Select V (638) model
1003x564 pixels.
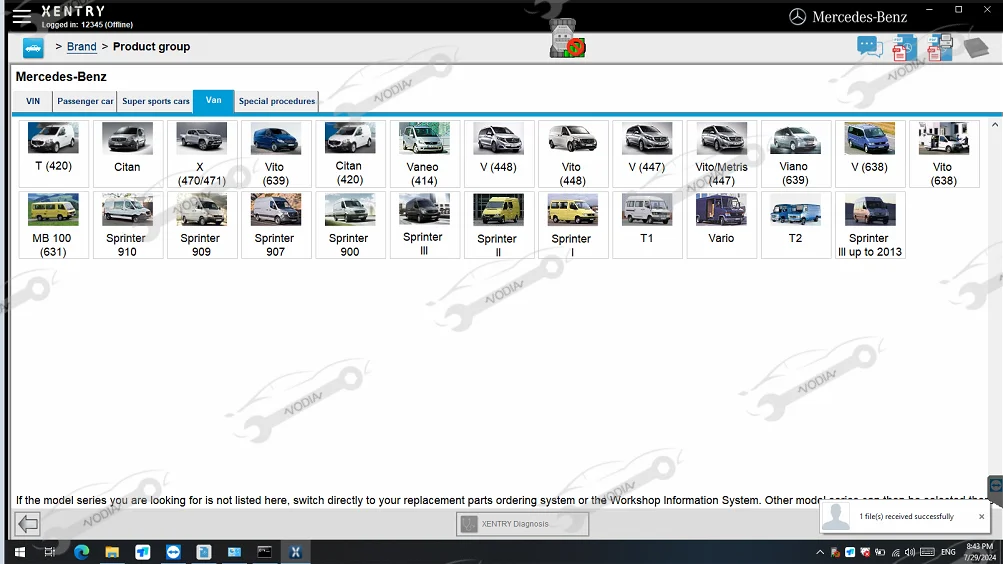point(869,153)
